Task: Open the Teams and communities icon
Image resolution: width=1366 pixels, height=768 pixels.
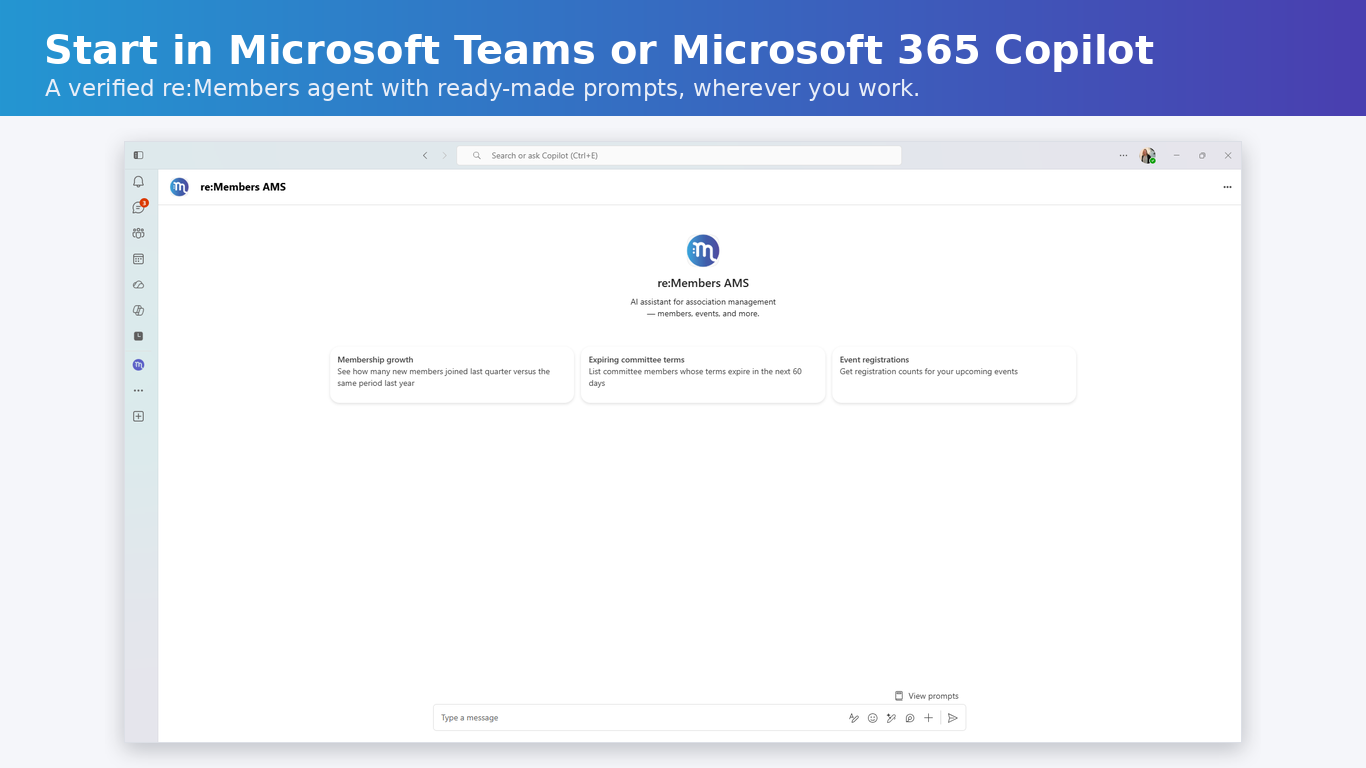Action: pyautogui.click(x=138, y=233)
